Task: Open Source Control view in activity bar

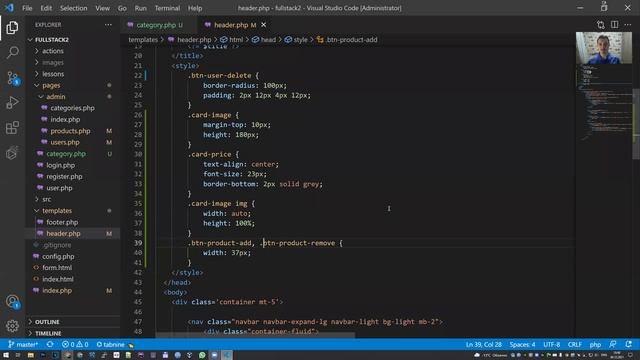Action: 12,78
